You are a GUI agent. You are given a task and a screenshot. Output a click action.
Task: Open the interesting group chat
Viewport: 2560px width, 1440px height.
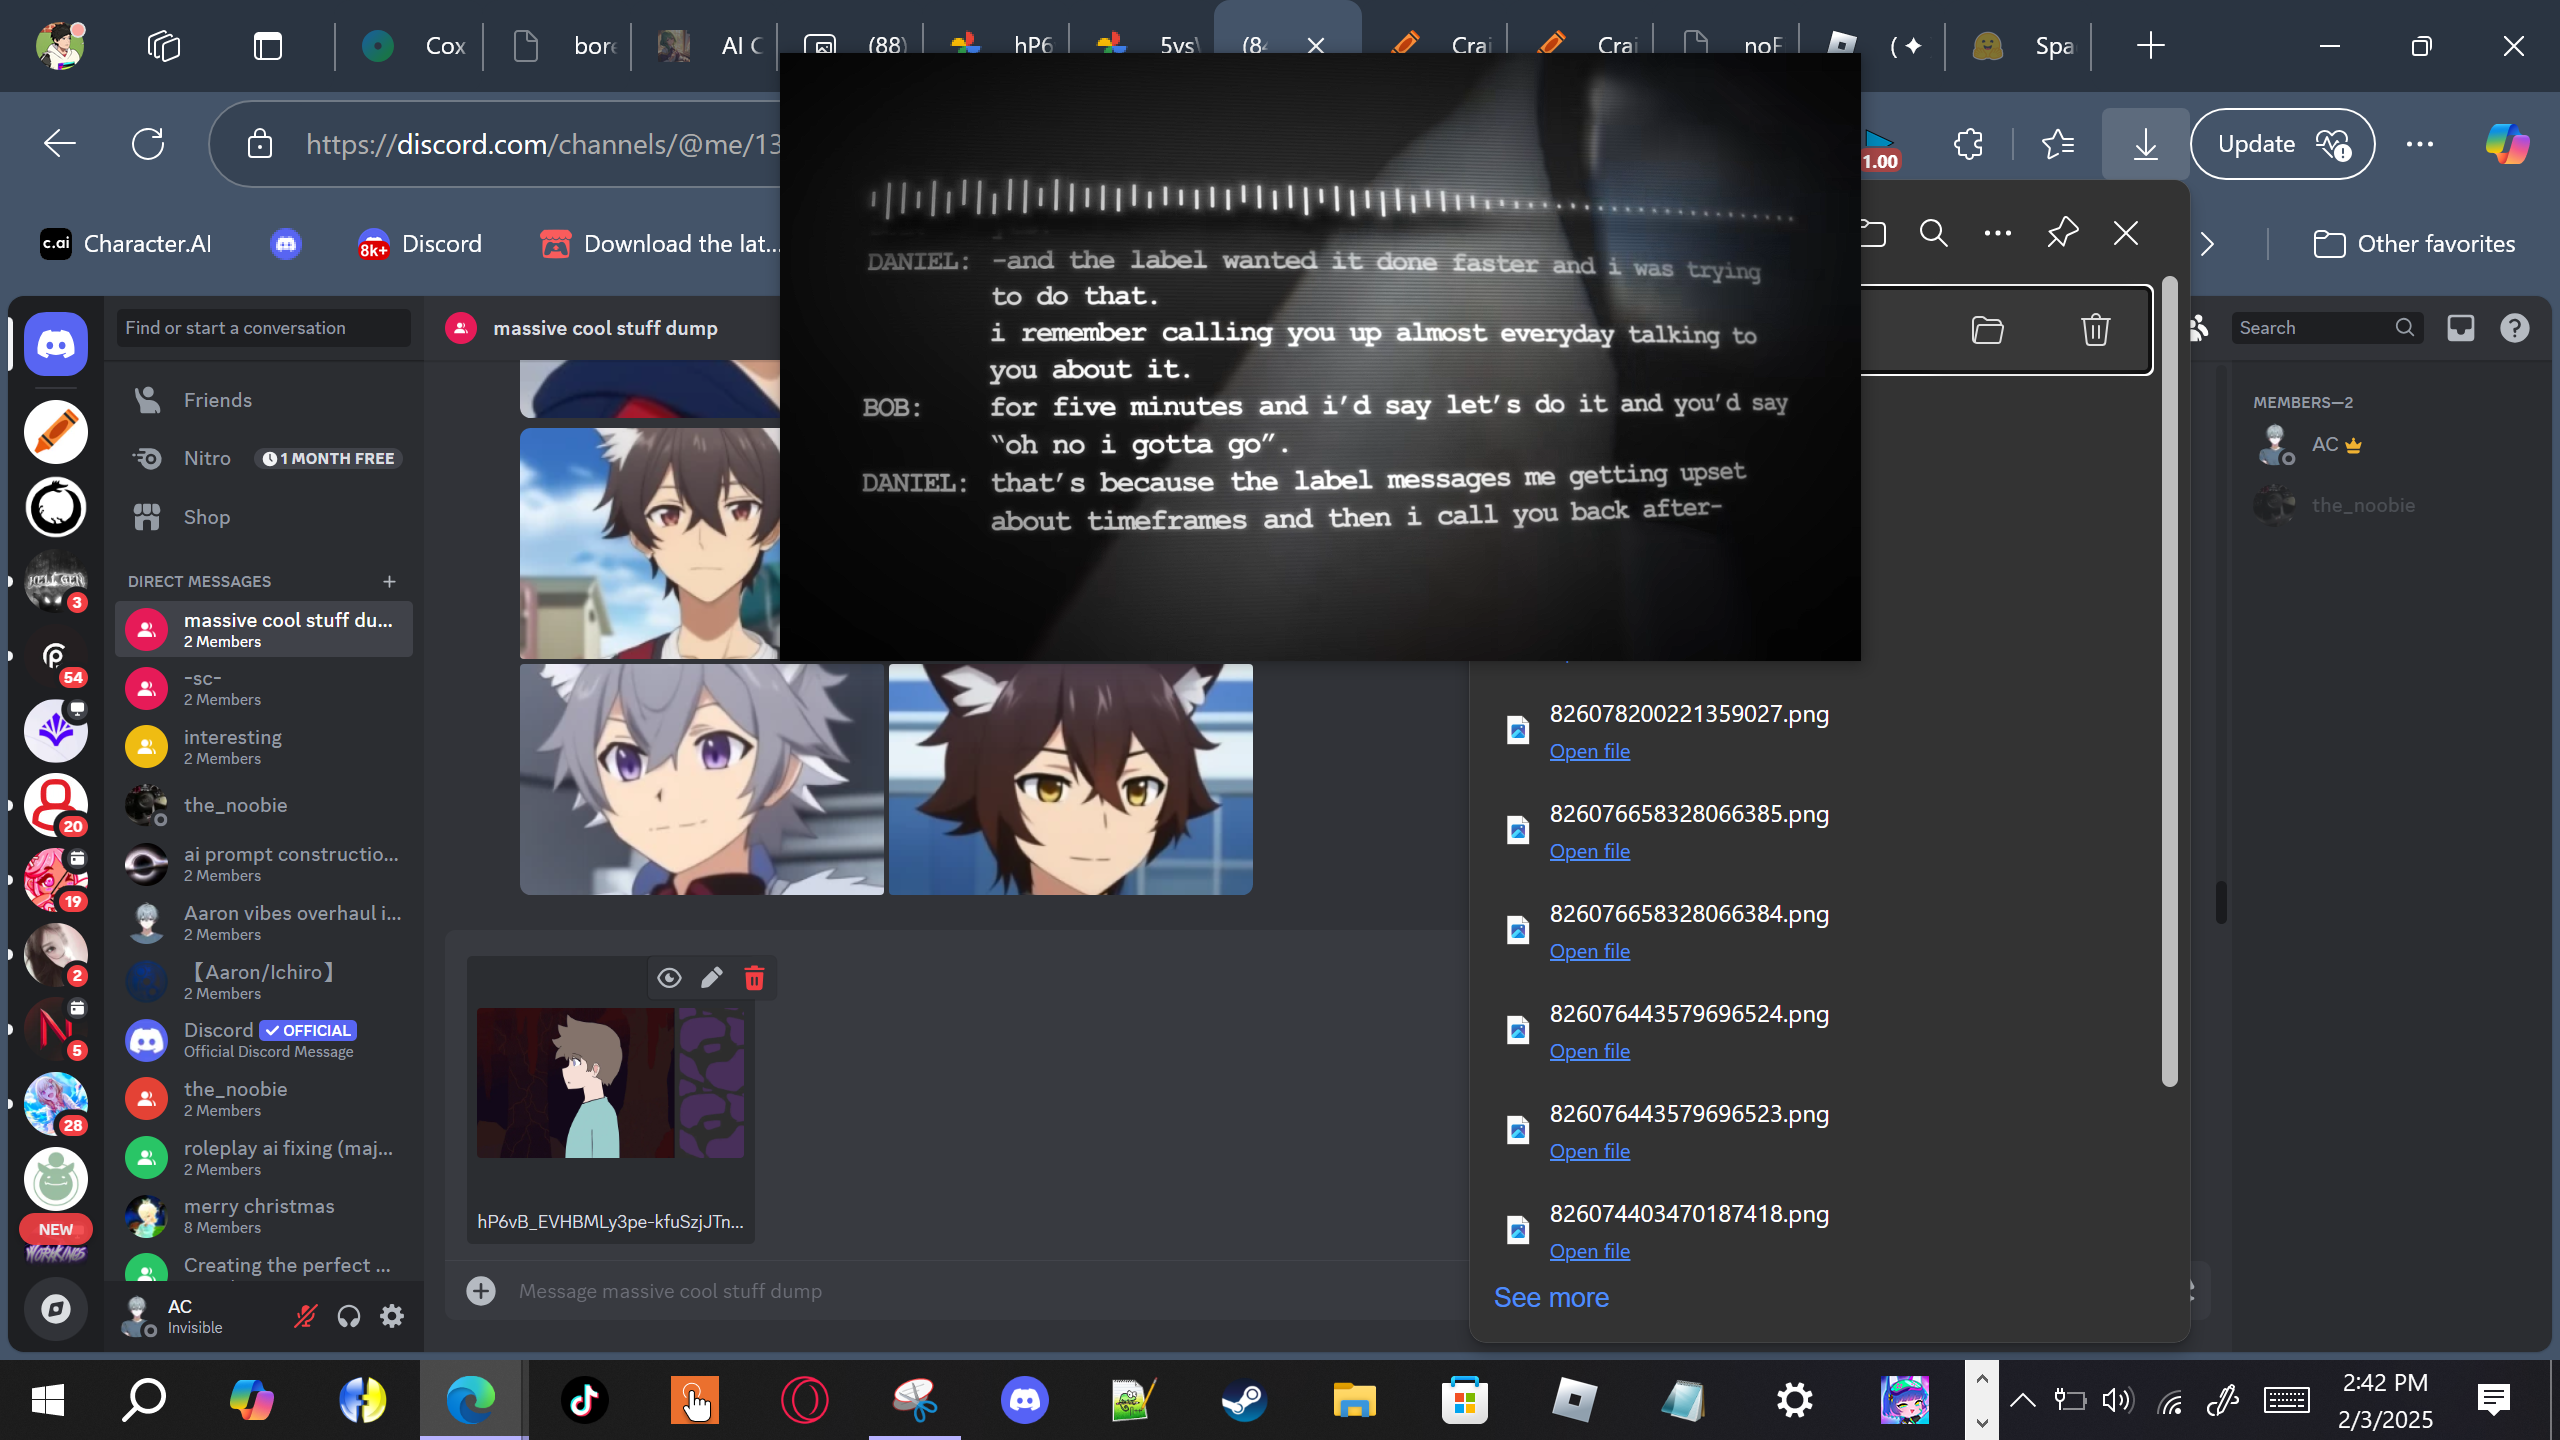point(264,747)
